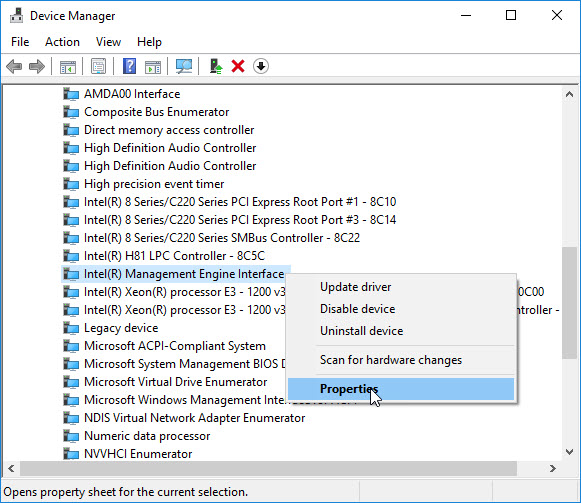This screenshot has width=581, height=503.
Task: Click the red X Uninstall device icon
Action: 238,67
